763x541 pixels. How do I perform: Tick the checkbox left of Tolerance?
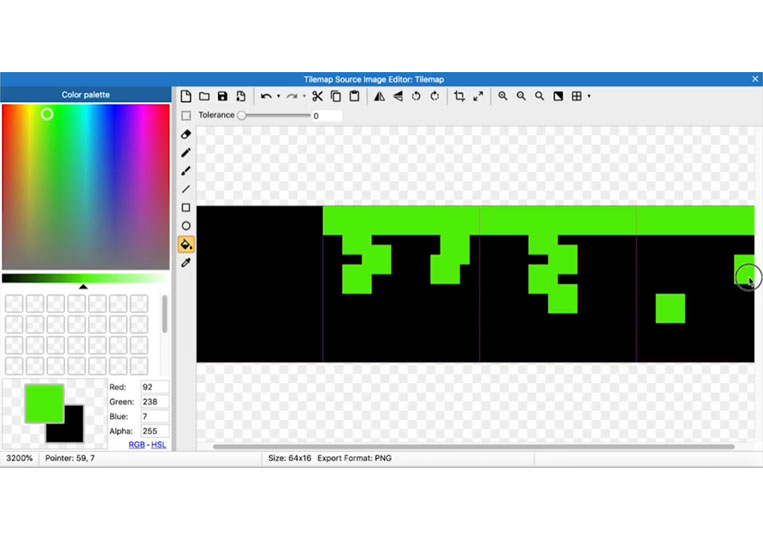(186, 115)
